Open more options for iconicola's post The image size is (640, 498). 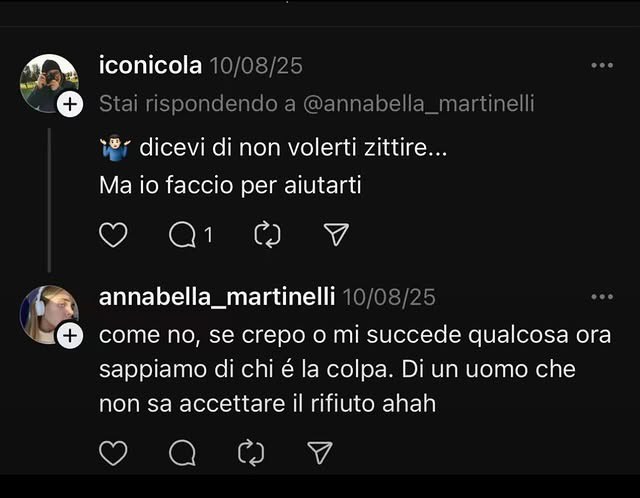click(x=602, y=66)
